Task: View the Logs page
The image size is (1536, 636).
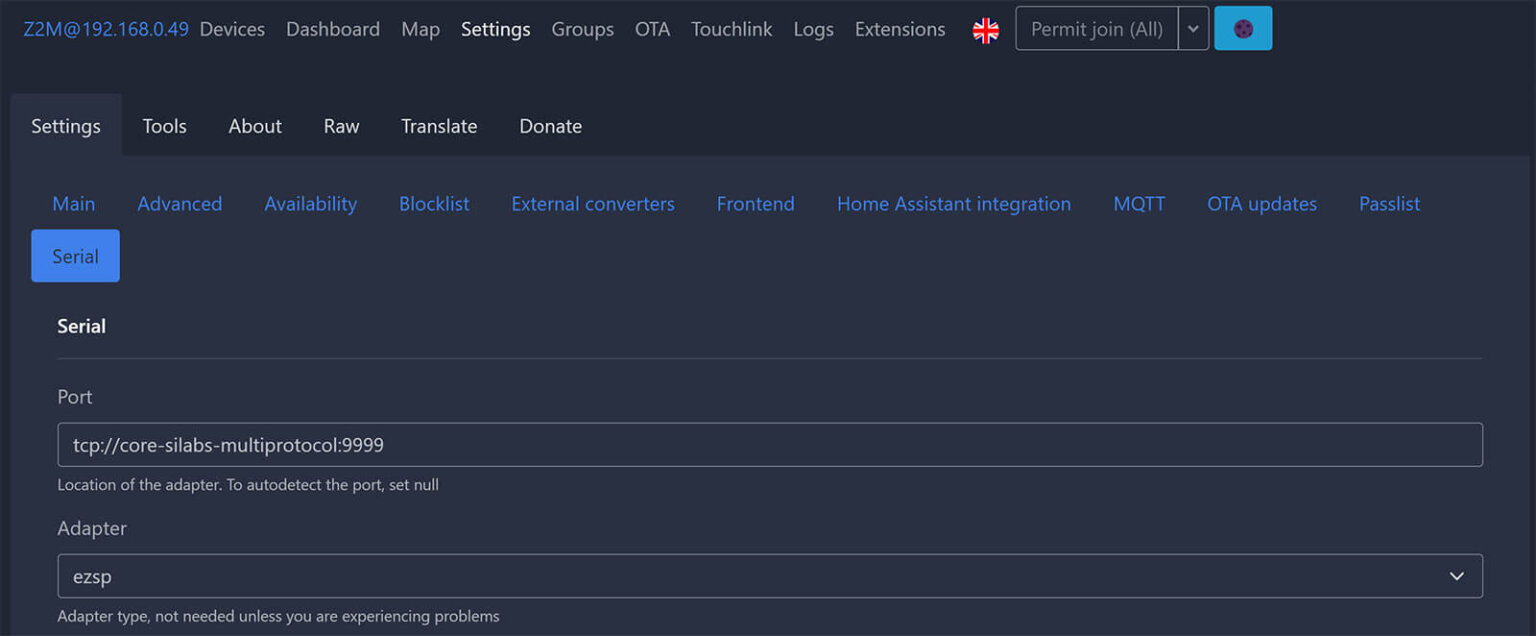Action: pos(813,29)
